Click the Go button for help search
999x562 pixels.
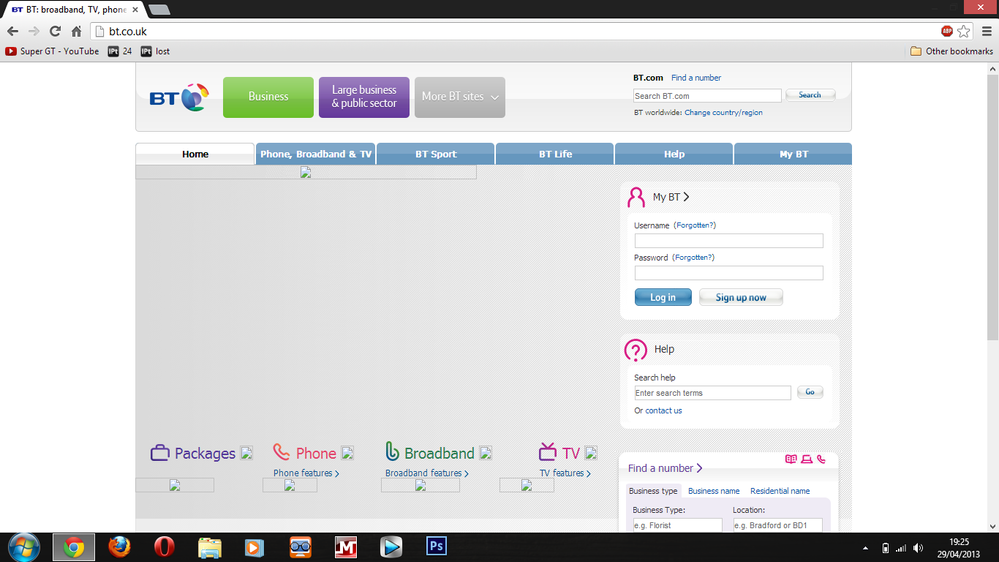[810, 392]
